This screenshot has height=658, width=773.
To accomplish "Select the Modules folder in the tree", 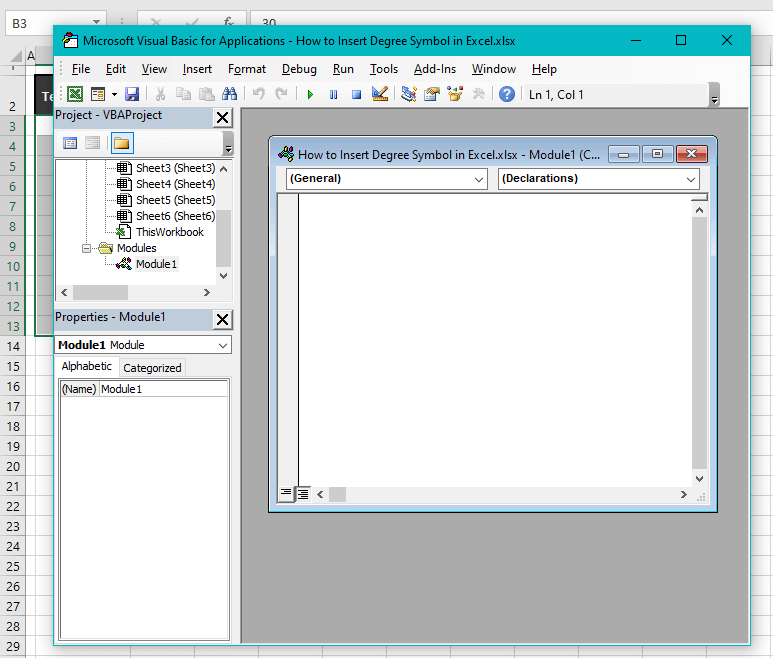I will coord(137,248).
